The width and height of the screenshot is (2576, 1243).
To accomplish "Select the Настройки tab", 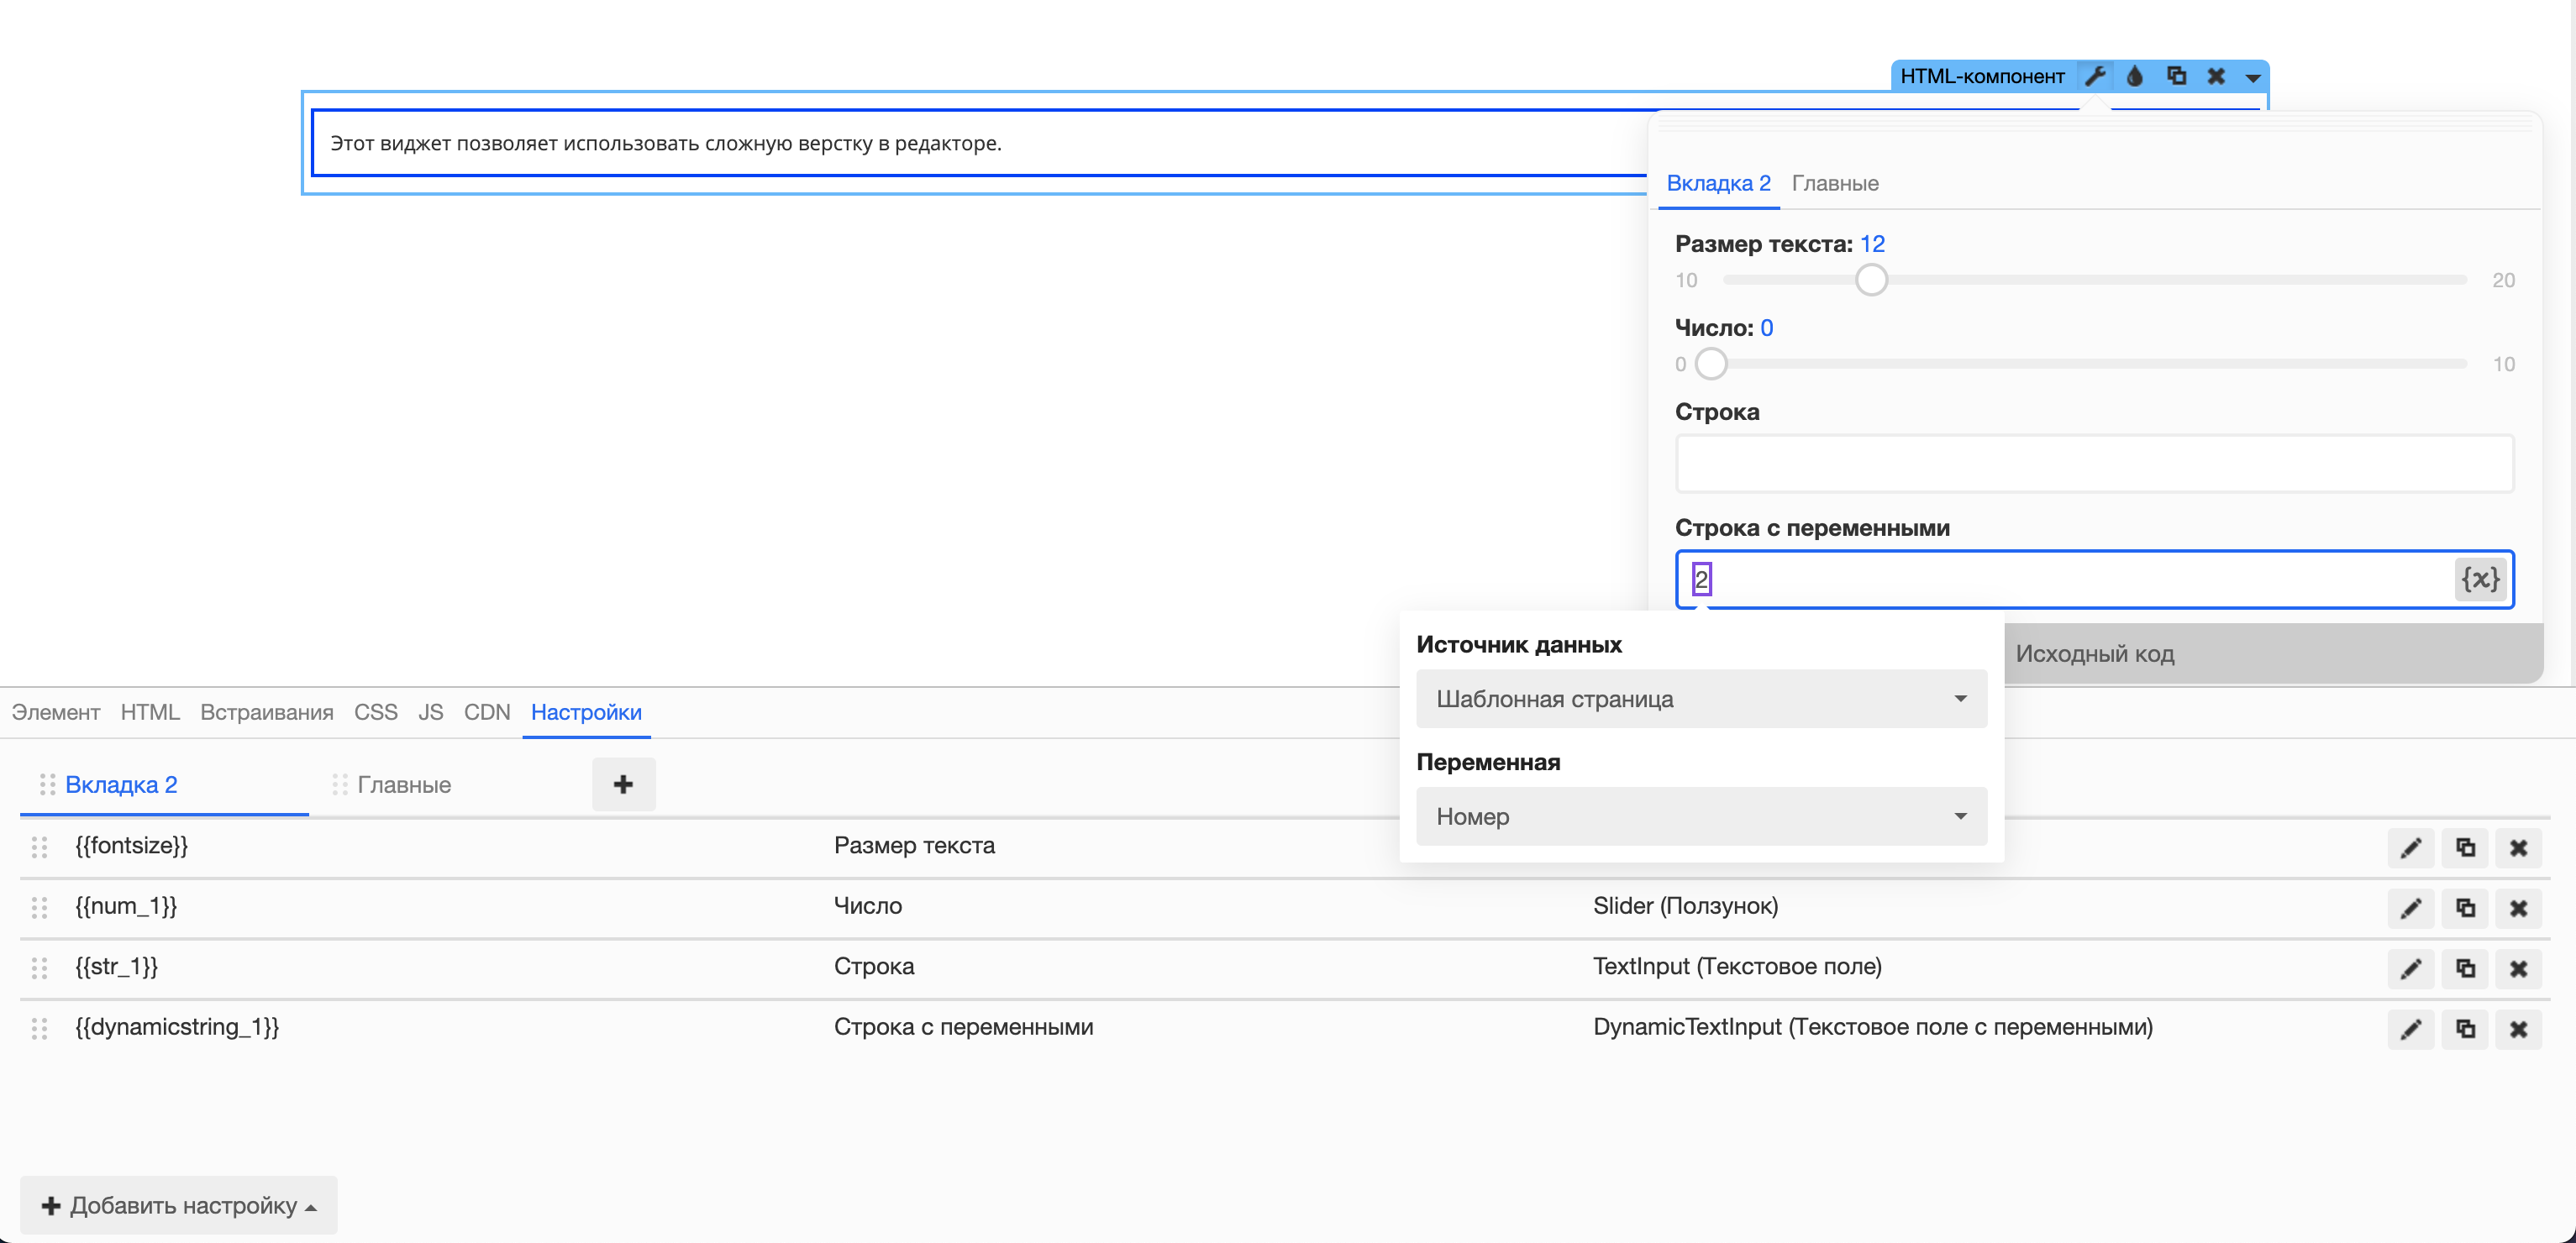I will tap(586, 712).
